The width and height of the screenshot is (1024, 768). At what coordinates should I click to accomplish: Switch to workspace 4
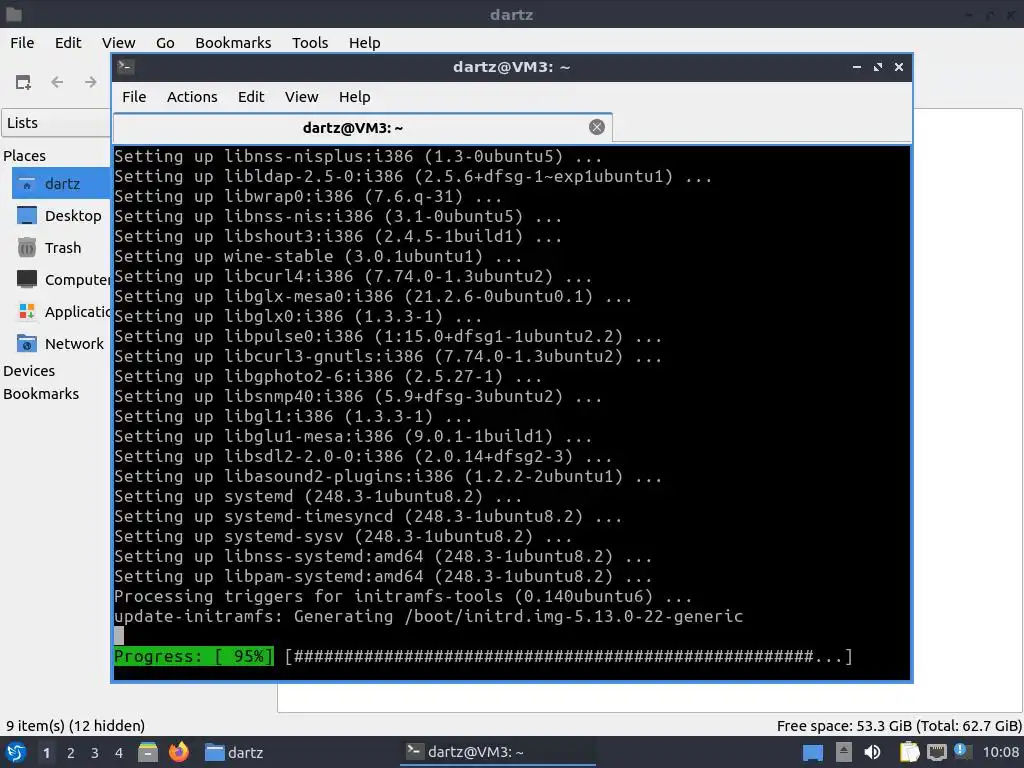click(x=119, y=753)
